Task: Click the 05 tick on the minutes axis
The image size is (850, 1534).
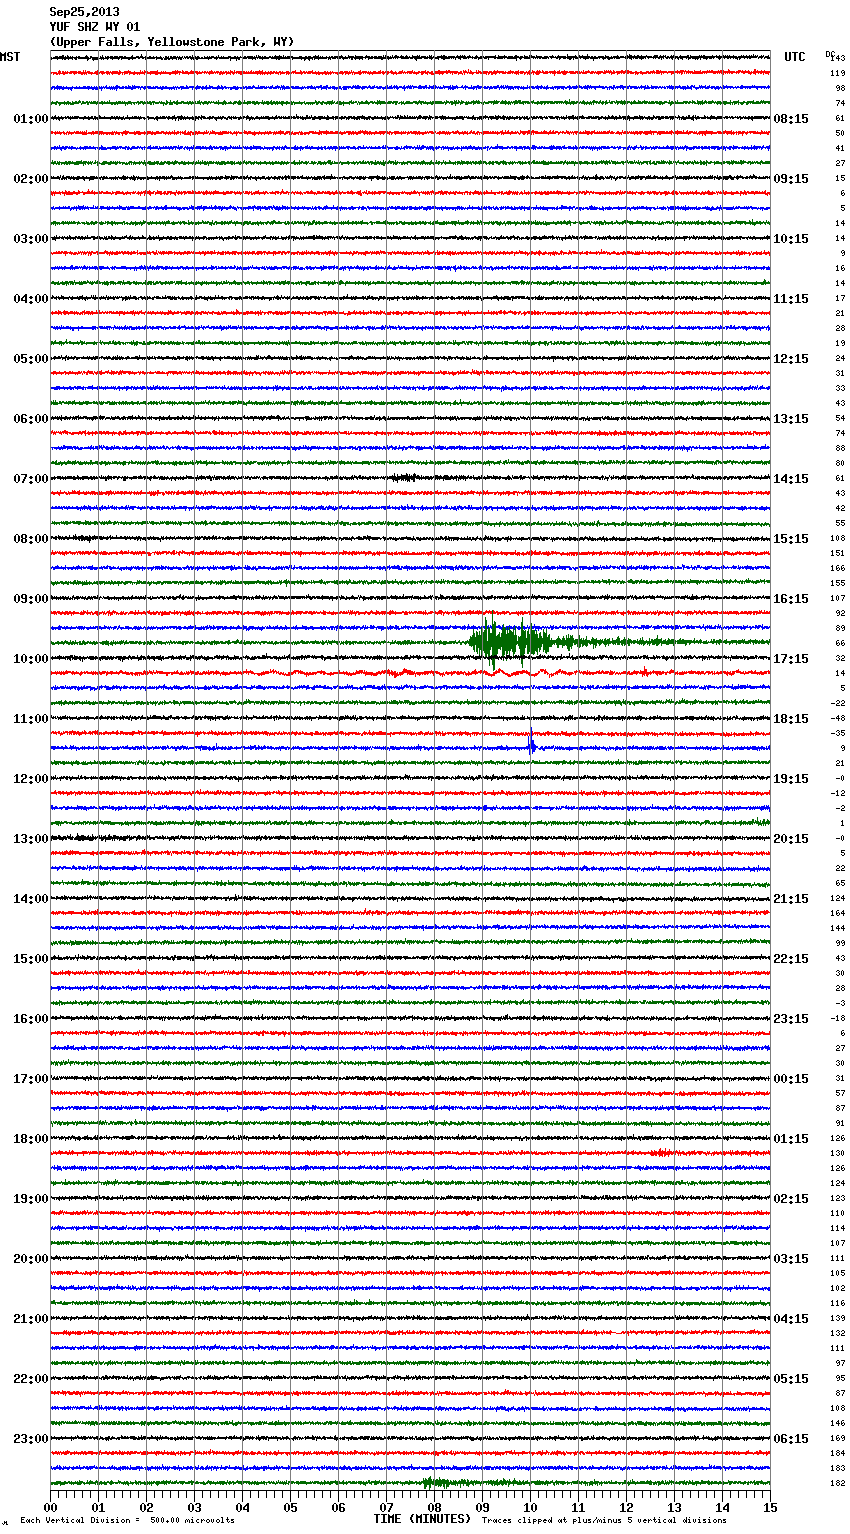Action: [290, 1507]
